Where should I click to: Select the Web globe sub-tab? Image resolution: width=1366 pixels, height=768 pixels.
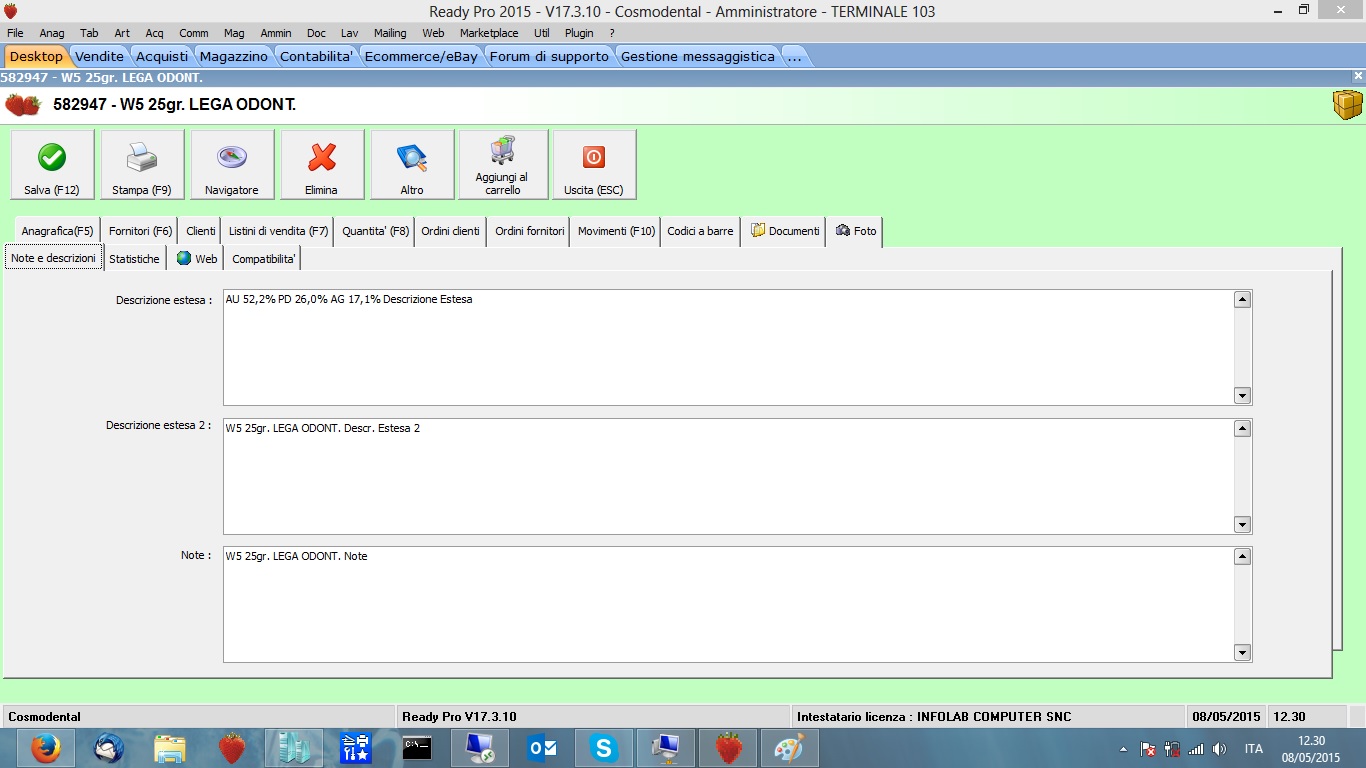(x=196, y=258)
